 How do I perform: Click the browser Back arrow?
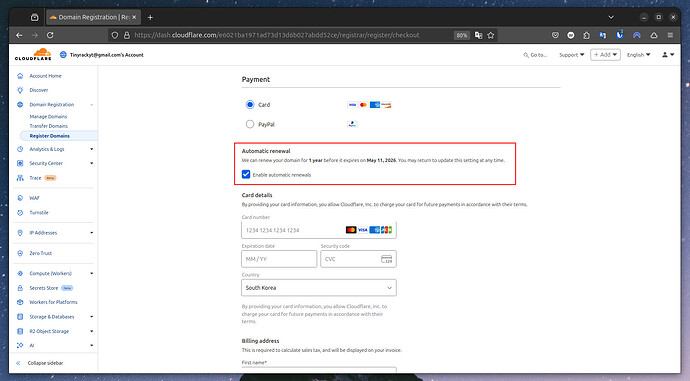coord(19,35)
